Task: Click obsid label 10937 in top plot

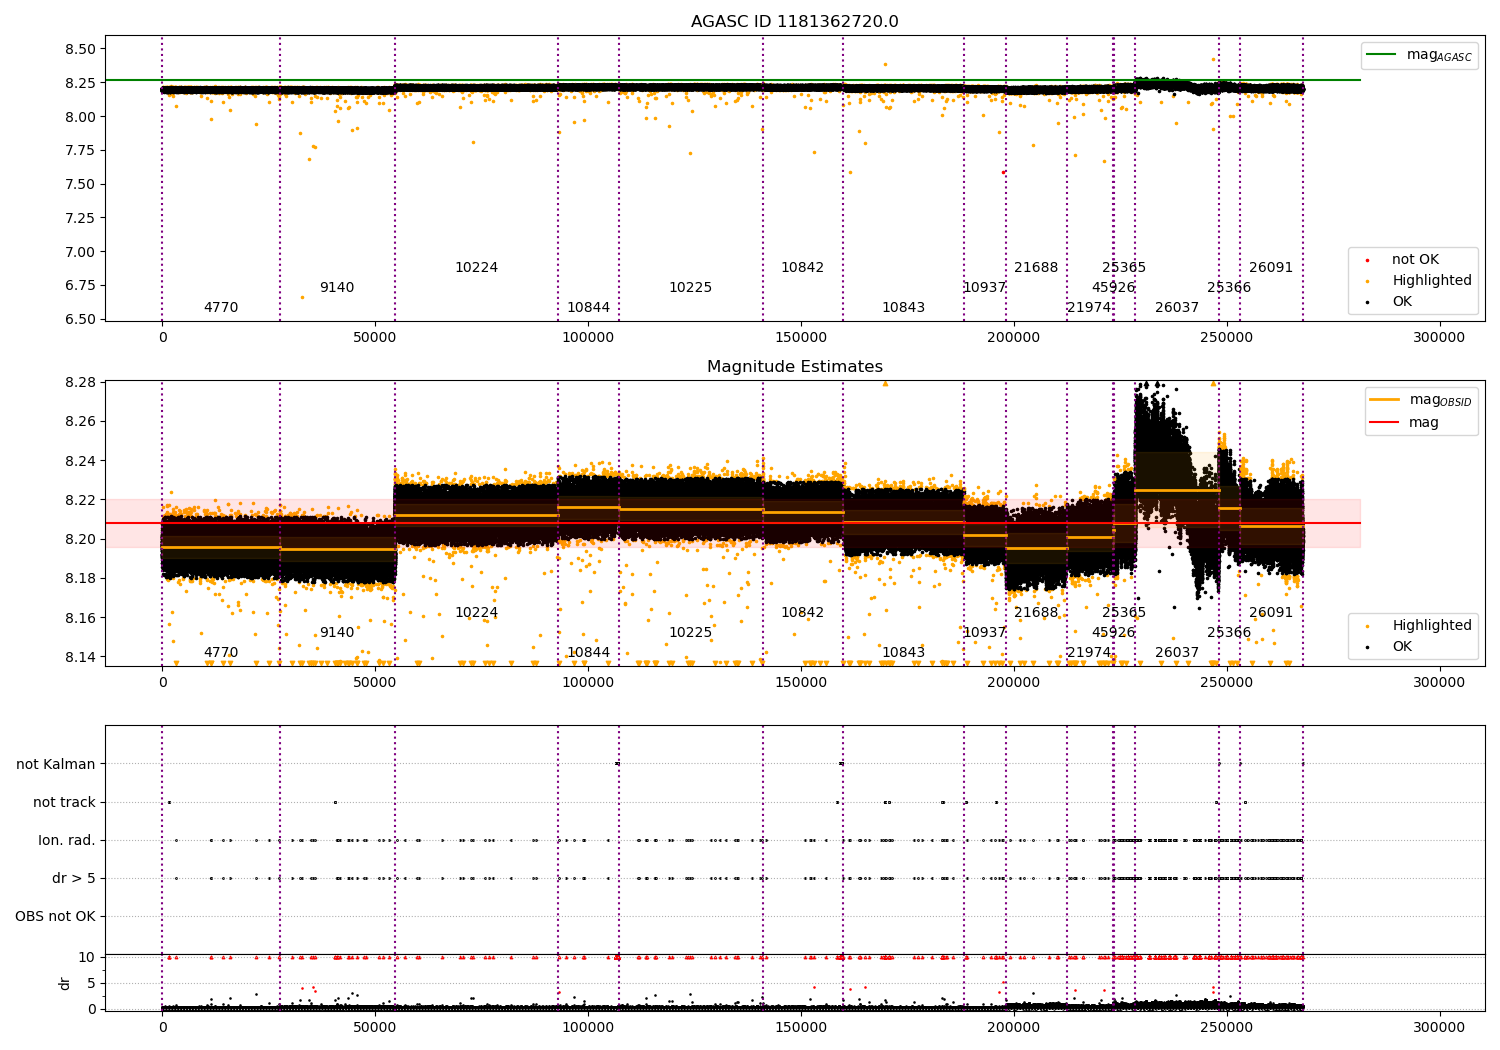Action: 984,288
